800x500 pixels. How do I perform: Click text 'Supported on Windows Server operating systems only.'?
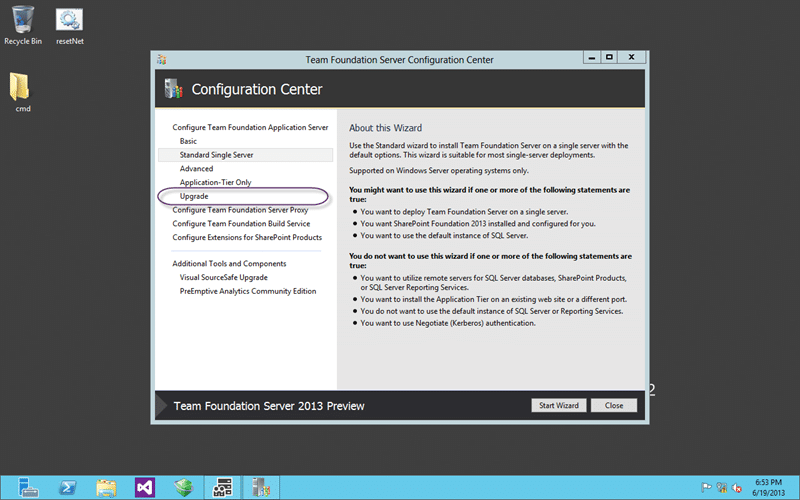click(x=439, y=171)
